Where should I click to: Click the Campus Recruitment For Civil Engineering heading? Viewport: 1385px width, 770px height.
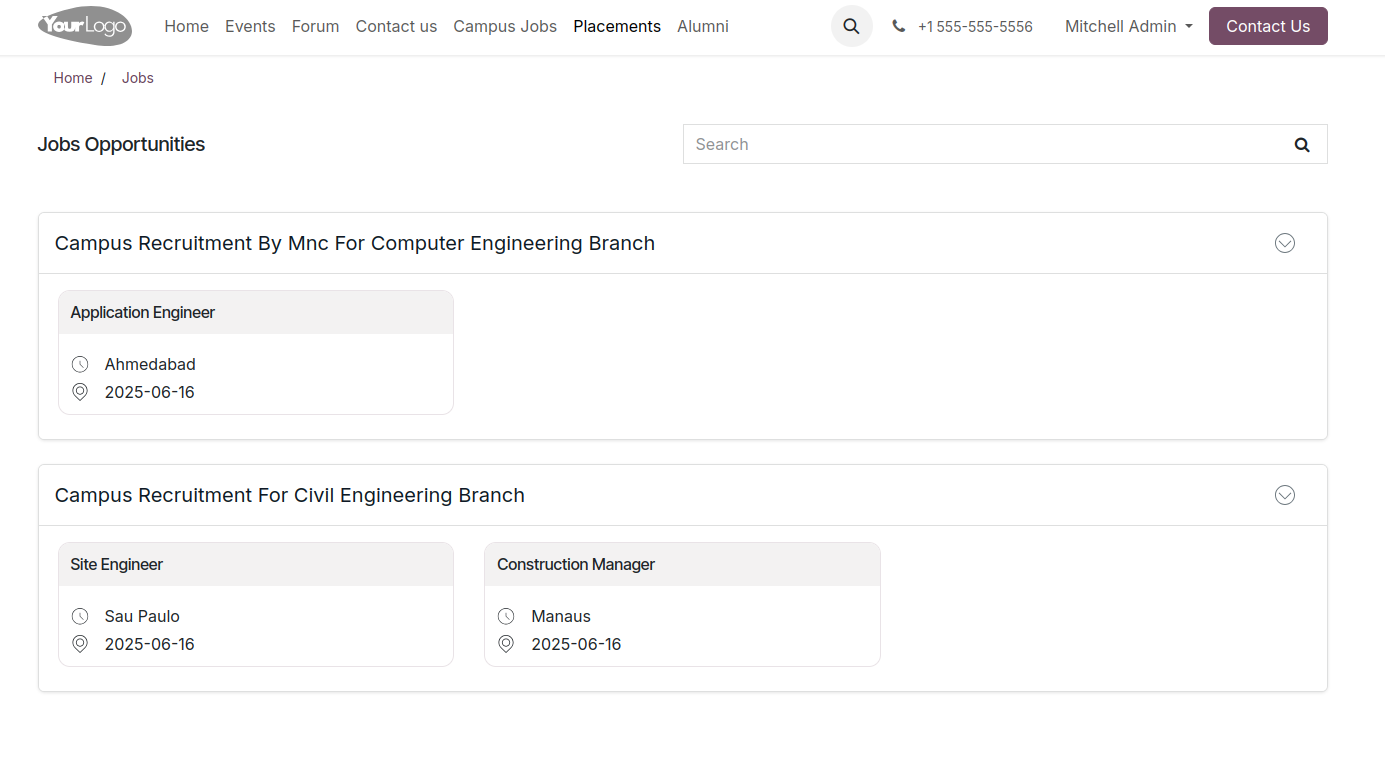290,495
